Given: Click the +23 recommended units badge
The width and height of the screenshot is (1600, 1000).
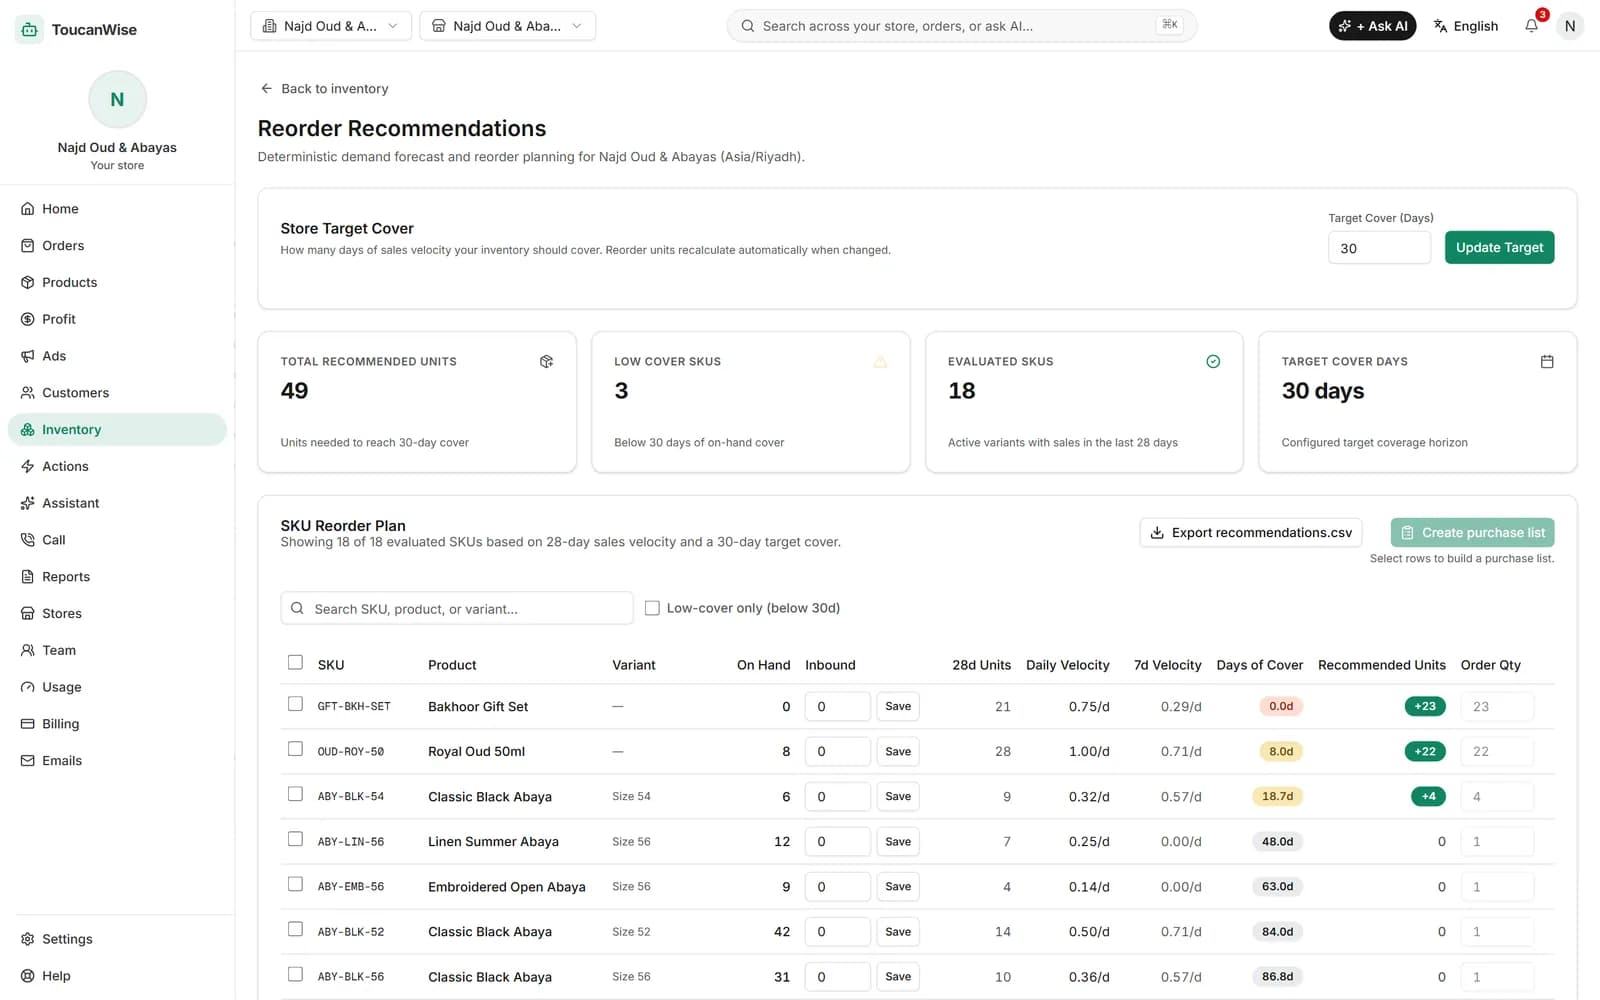Looking at the screenshot, I should coord(1425,706).
